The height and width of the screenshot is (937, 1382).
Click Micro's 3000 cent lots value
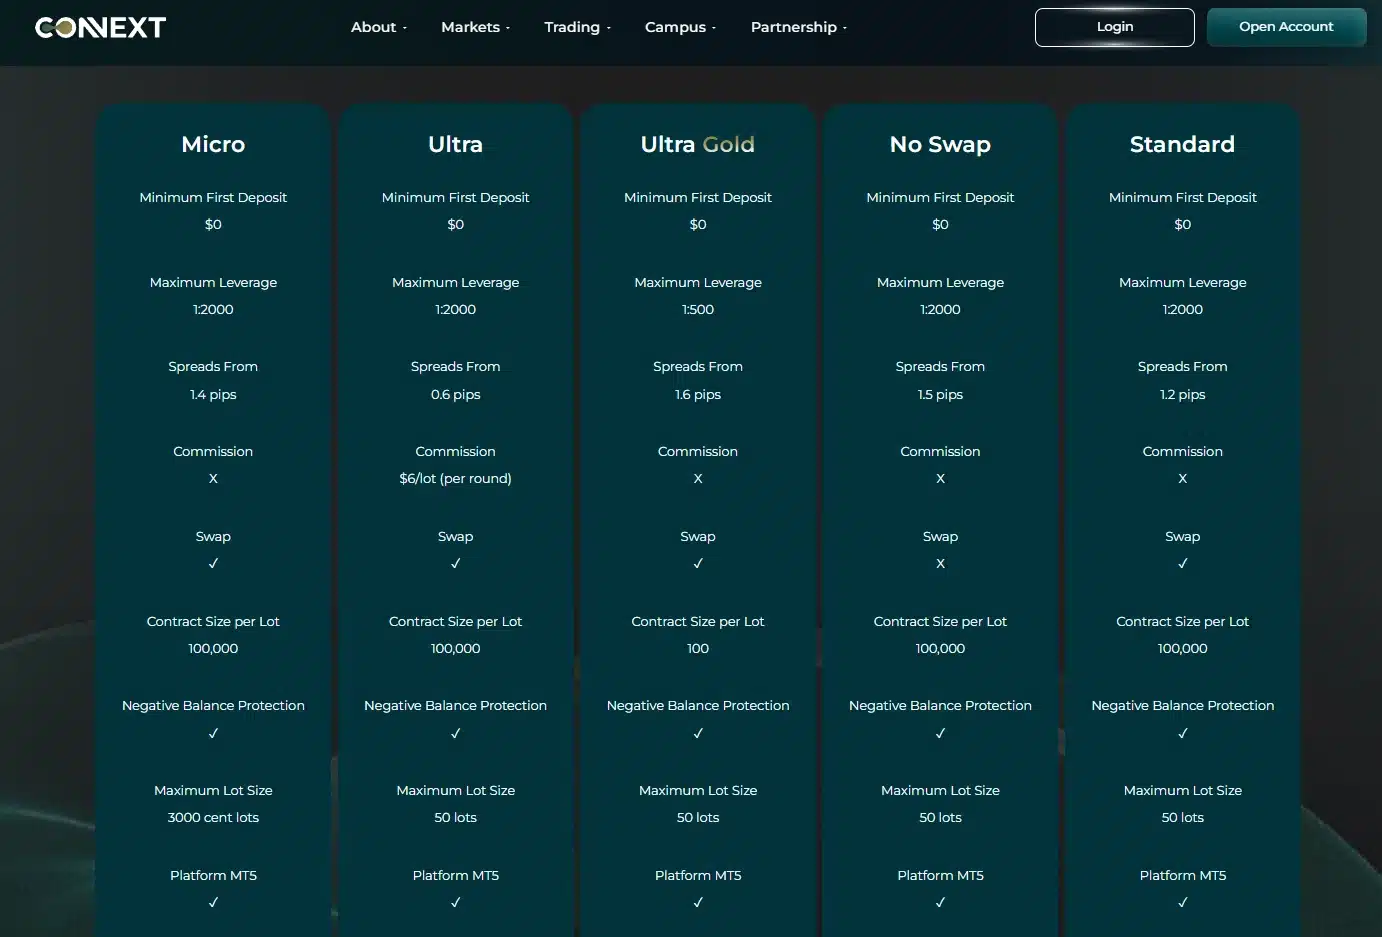pos(213,818)
